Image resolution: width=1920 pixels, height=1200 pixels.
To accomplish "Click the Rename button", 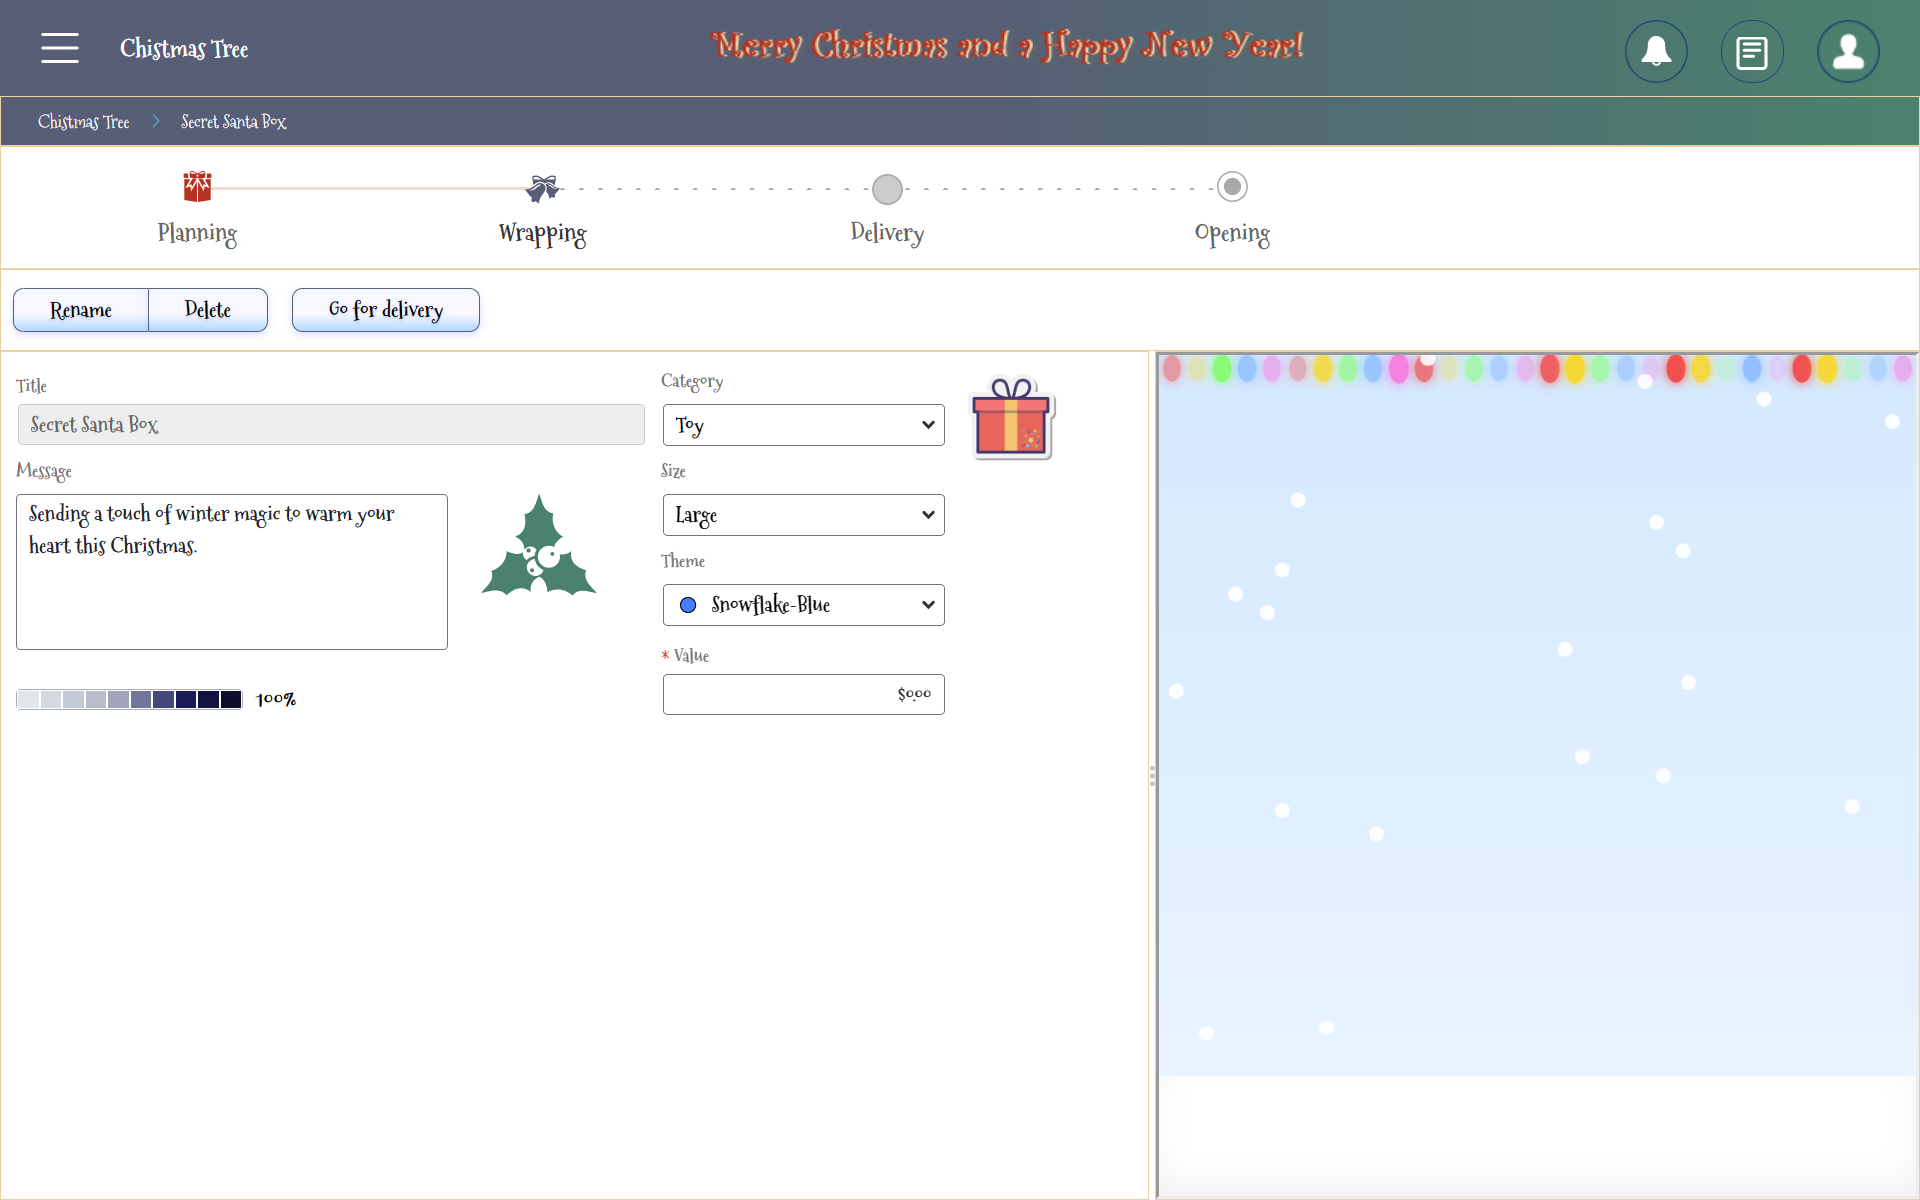I will pos(80,310).
